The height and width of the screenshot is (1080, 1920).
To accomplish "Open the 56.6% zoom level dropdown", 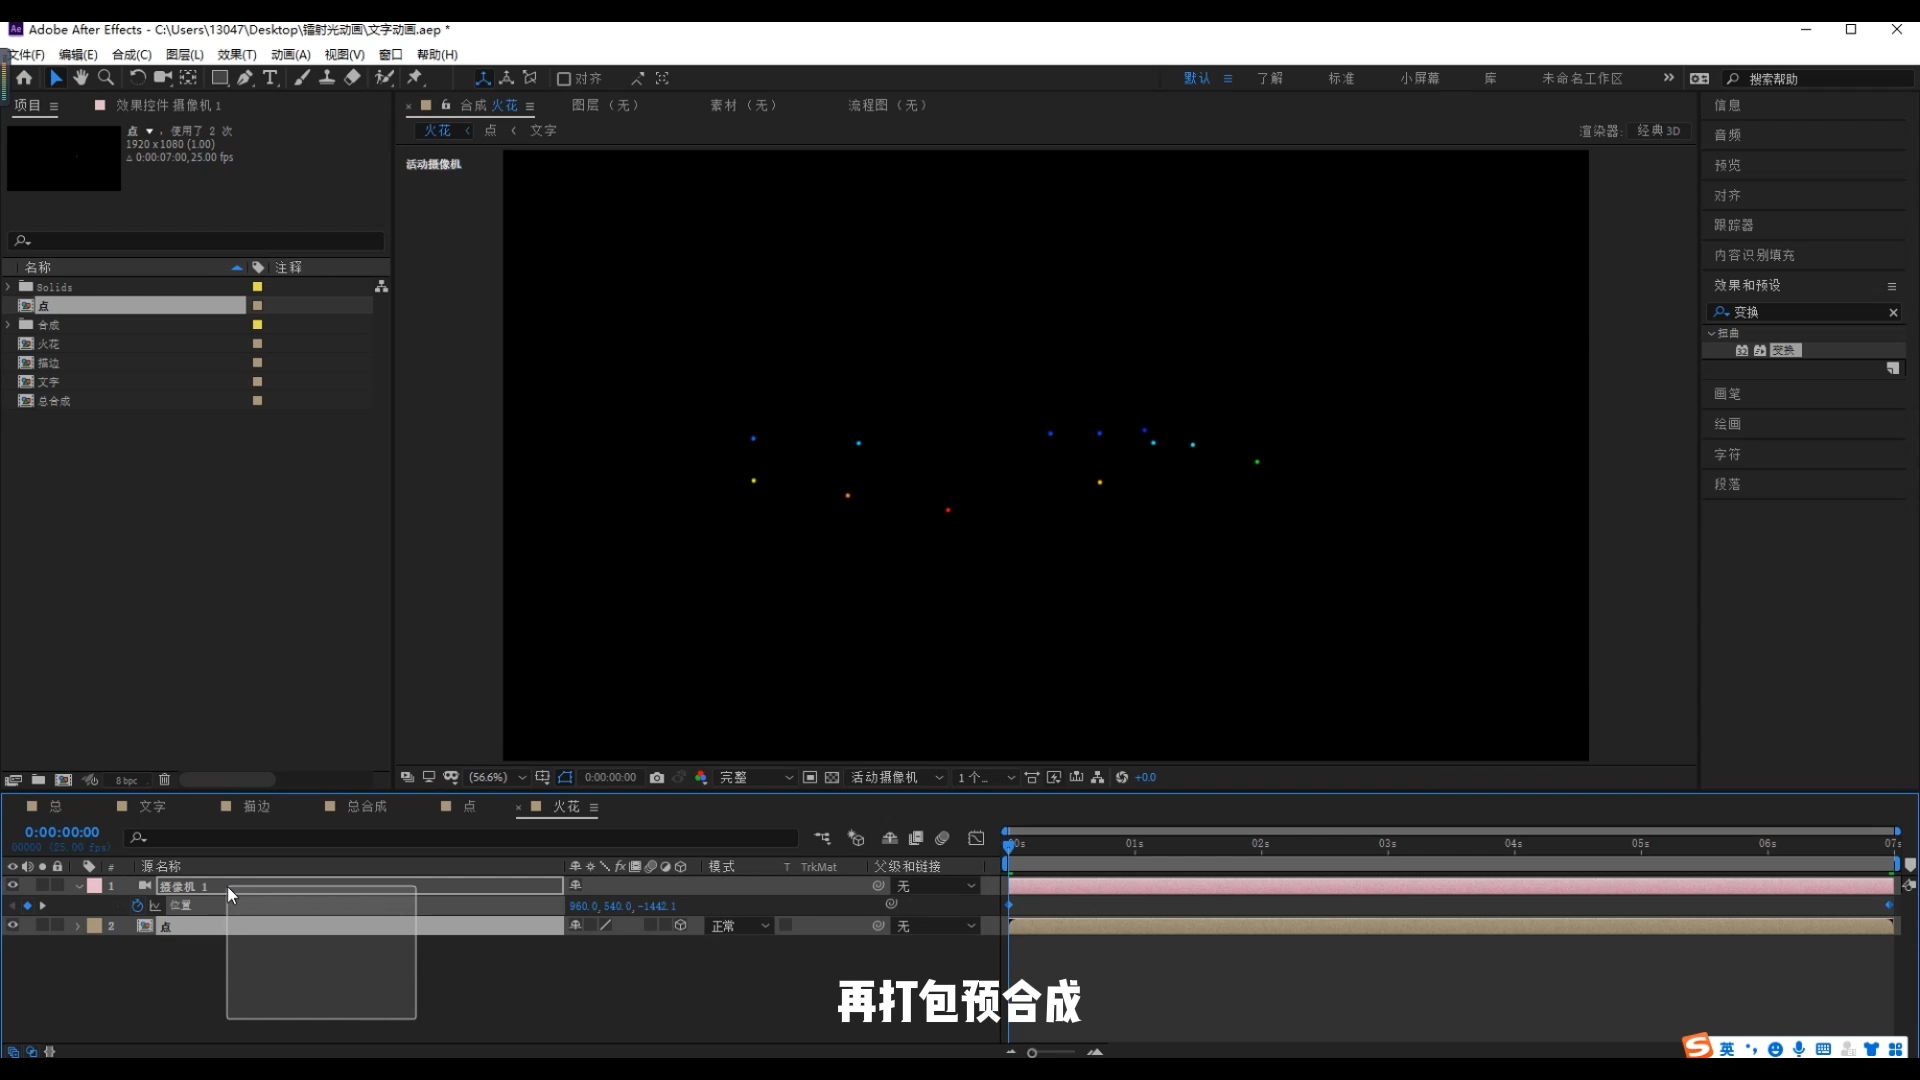I will [520, 777].
